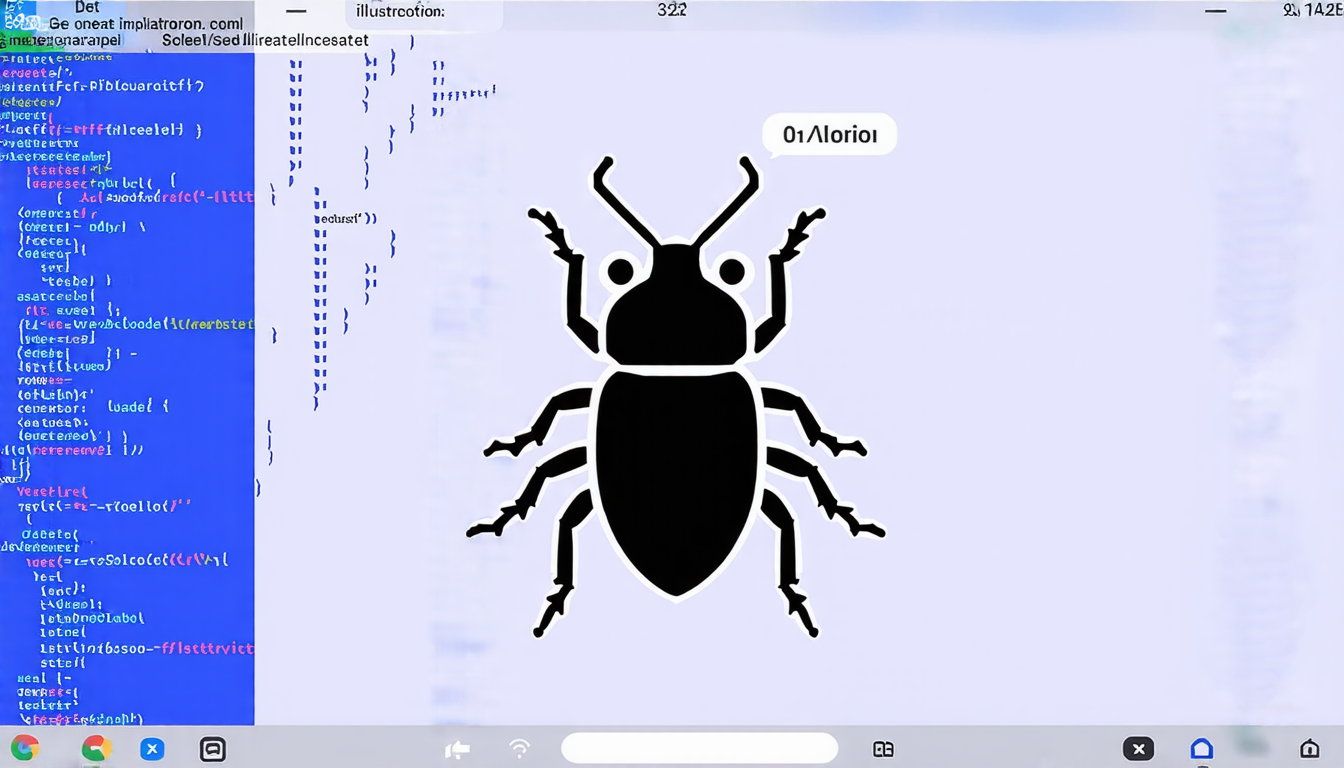Open the chat bubble icon in the taskbar
The width and height of the screenshot is (1344, 768).
tap(213, 748)
